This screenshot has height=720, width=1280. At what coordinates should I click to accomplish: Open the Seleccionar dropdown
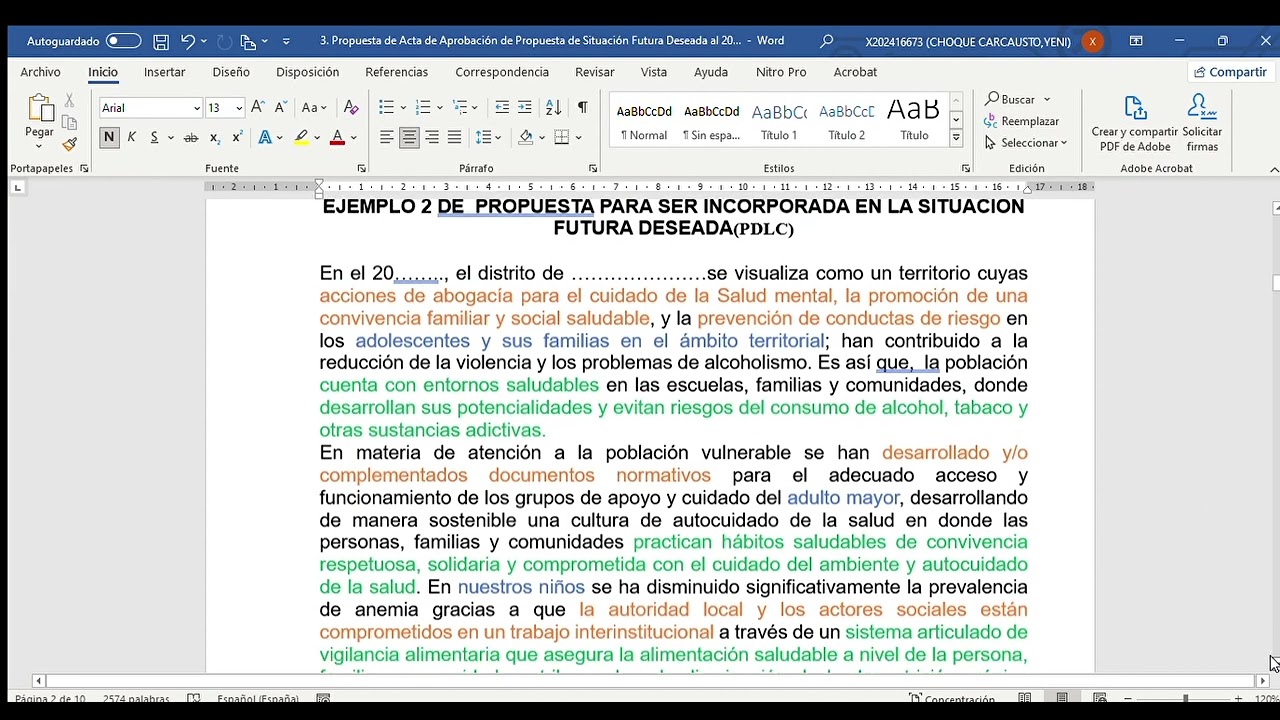pos(1026,143)
